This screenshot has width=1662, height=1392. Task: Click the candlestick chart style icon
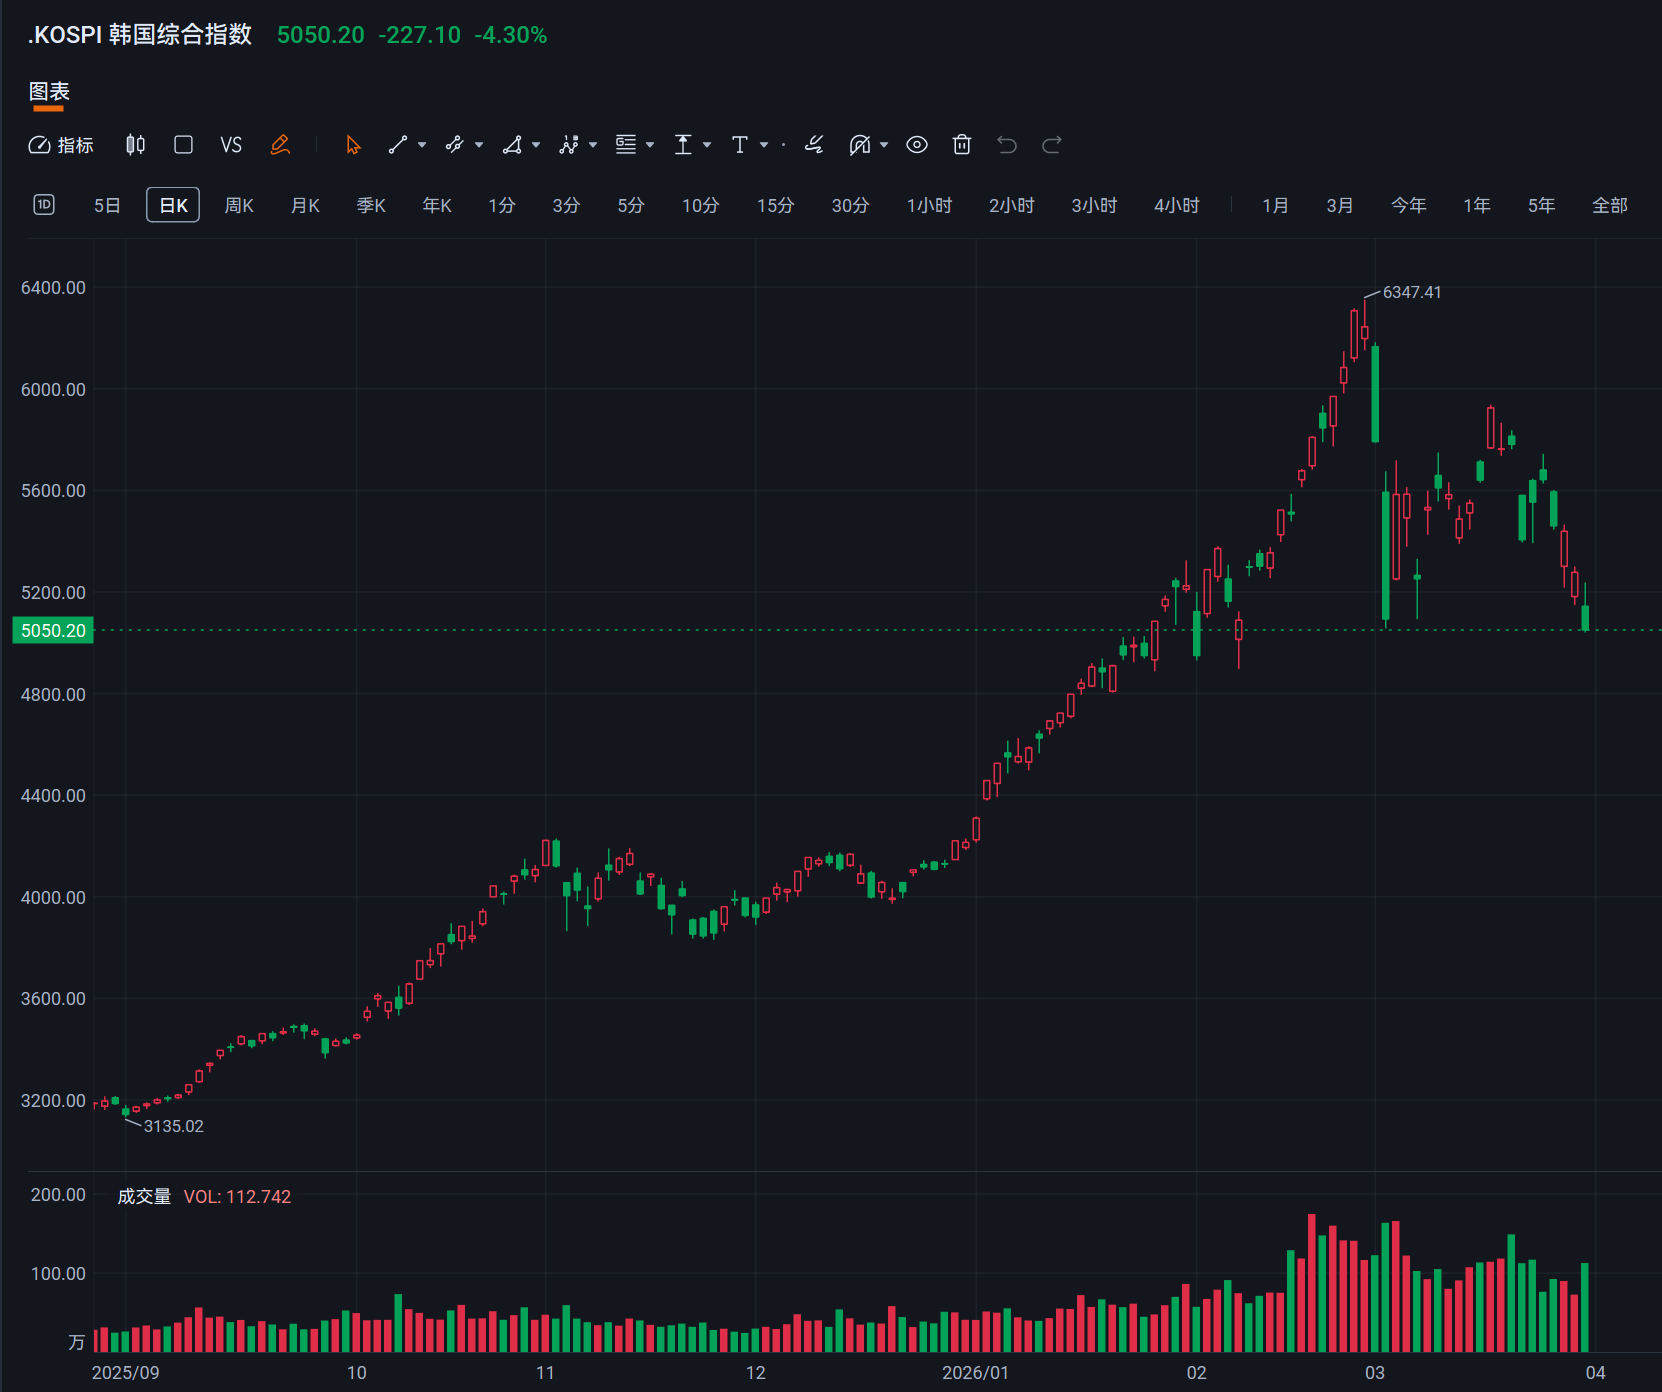[x=135, y=145]
